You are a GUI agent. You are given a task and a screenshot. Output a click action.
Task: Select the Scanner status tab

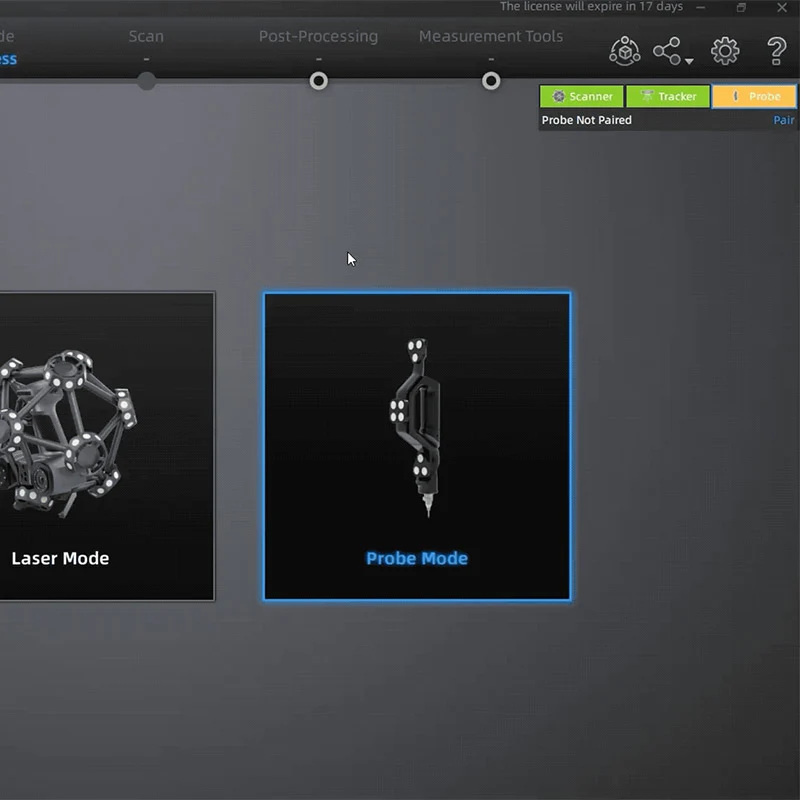[x=582, y=96]
